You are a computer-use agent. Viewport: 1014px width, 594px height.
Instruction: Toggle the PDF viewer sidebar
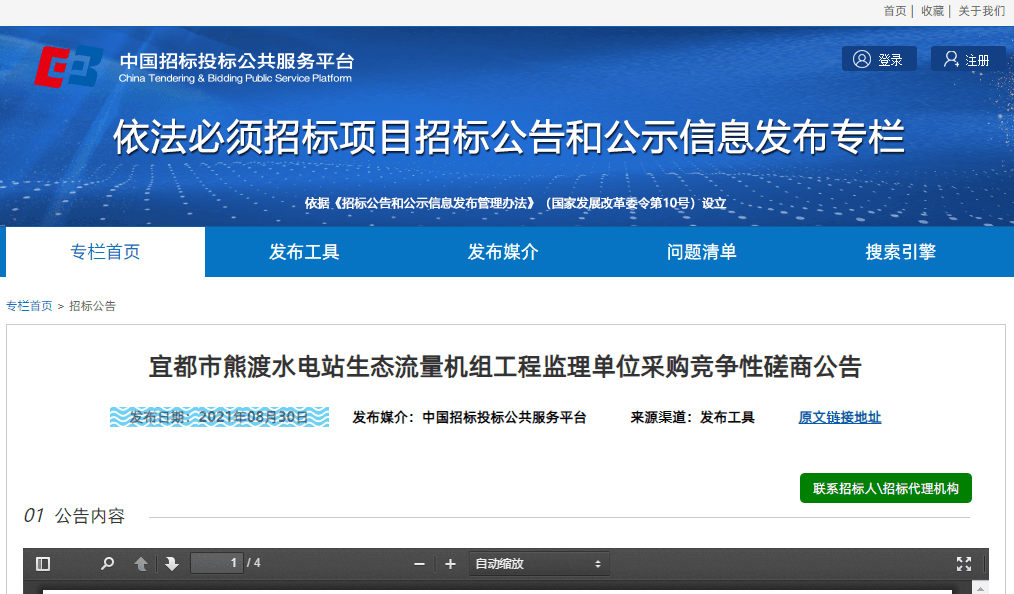[x=43, y=564]
